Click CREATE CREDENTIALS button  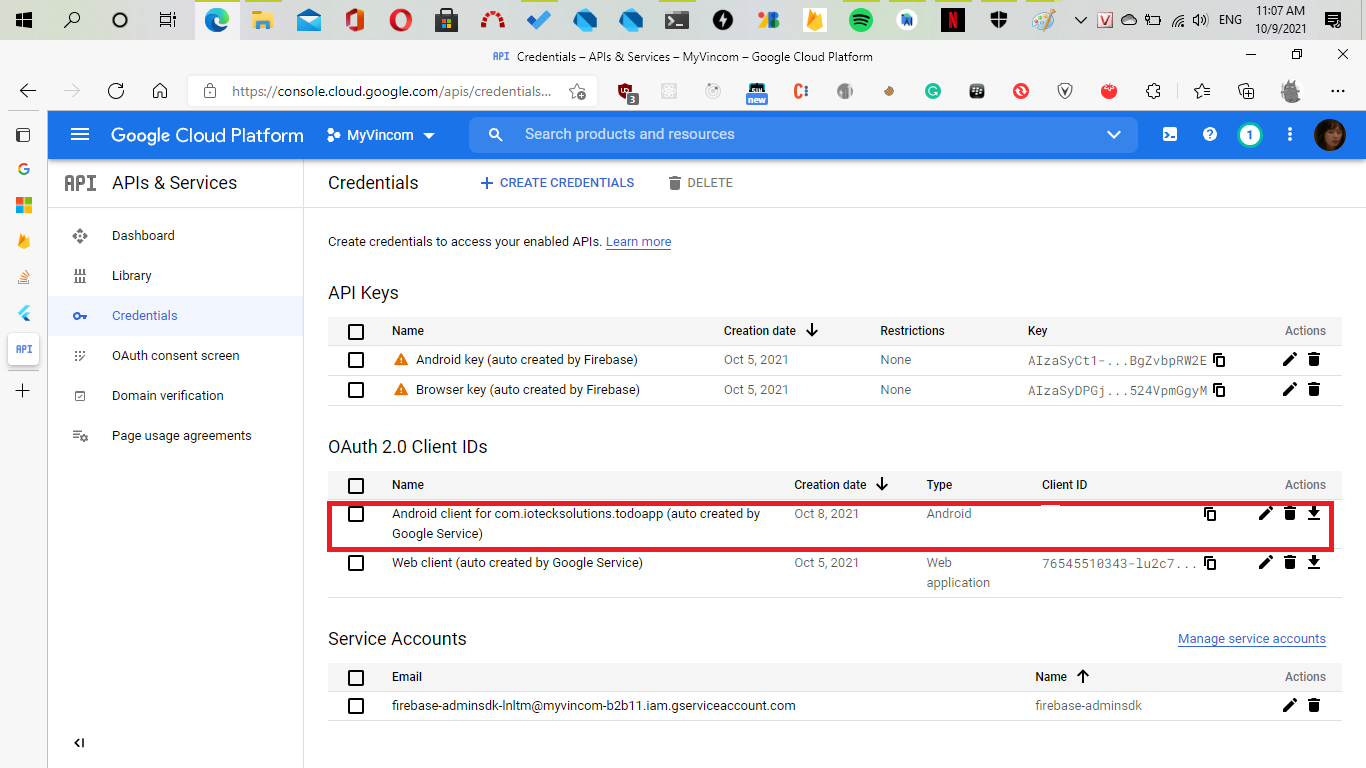pos(557,183)
